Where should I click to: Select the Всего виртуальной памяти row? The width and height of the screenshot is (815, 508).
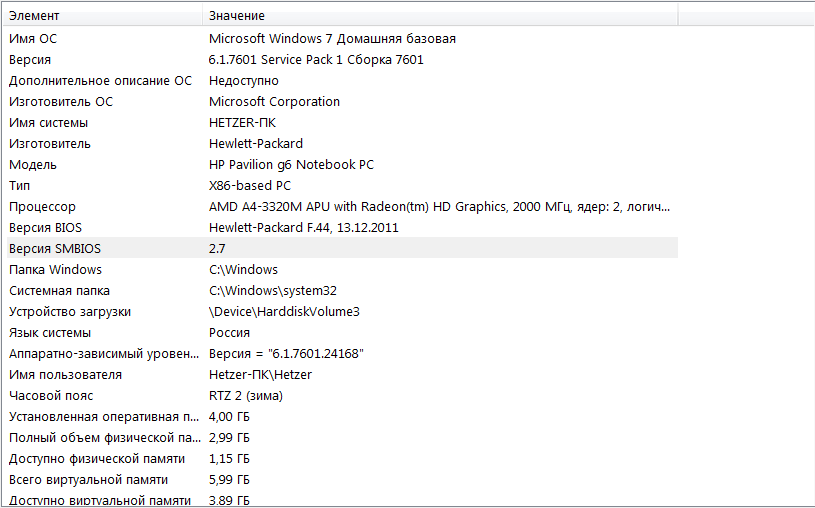[342, 479]
